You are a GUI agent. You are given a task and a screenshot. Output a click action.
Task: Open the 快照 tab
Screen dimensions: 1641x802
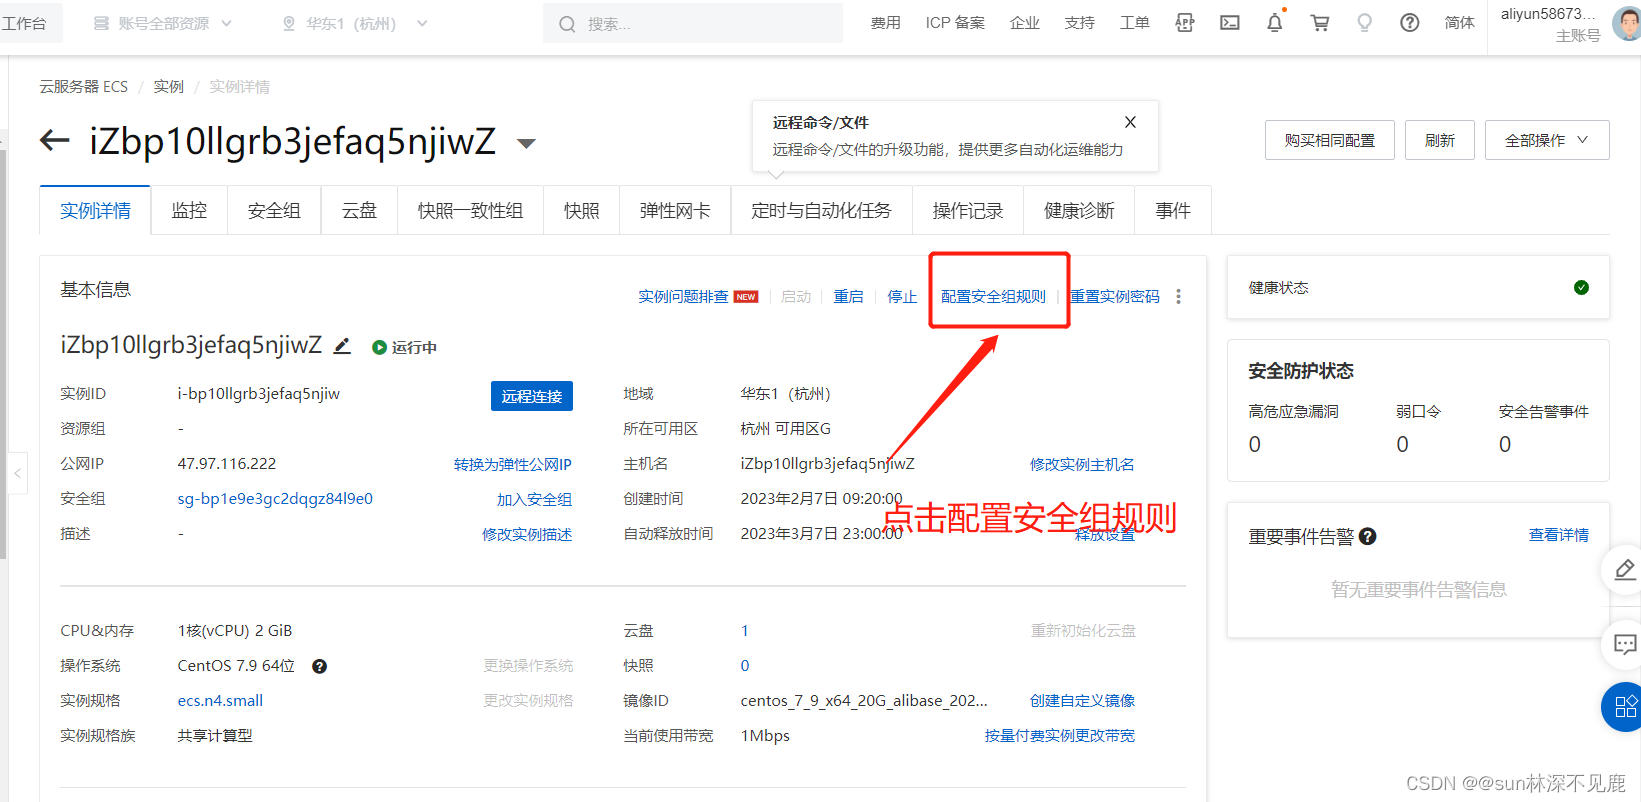(x=581, y=210)
